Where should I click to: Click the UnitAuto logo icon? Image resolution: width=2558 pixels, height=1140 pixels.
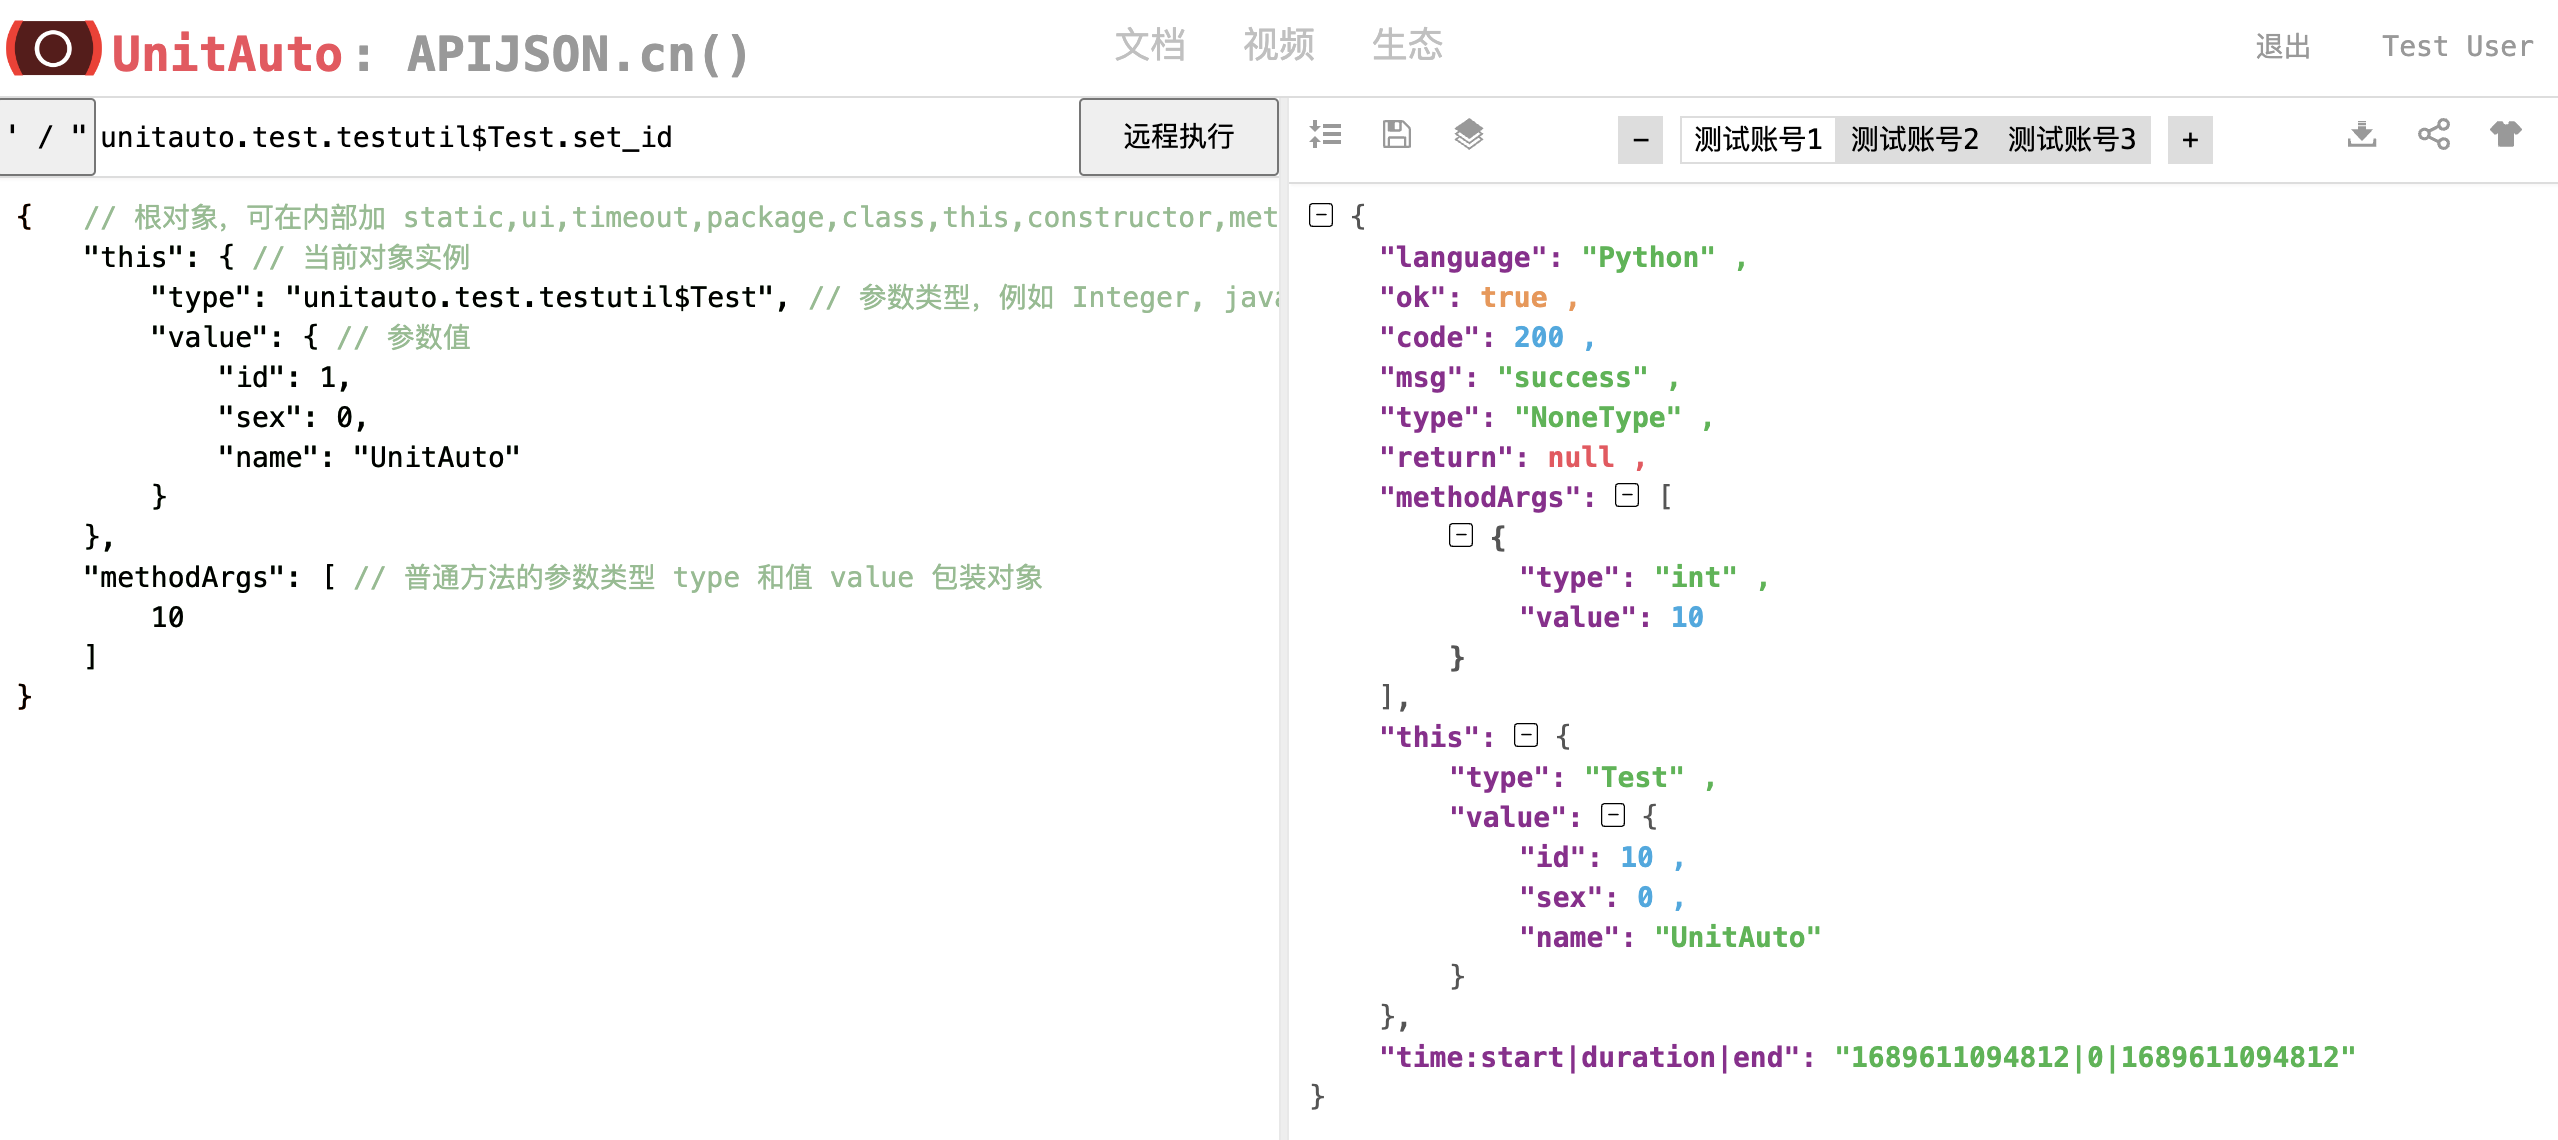point(54,48)
